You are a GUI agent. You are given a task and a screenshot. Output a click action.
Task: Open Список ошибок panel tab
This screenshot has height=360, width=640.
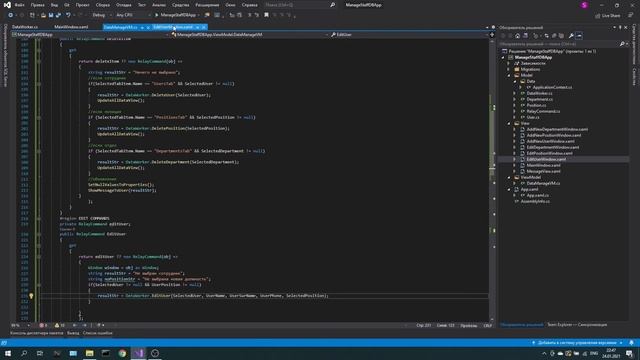point(98,333)
